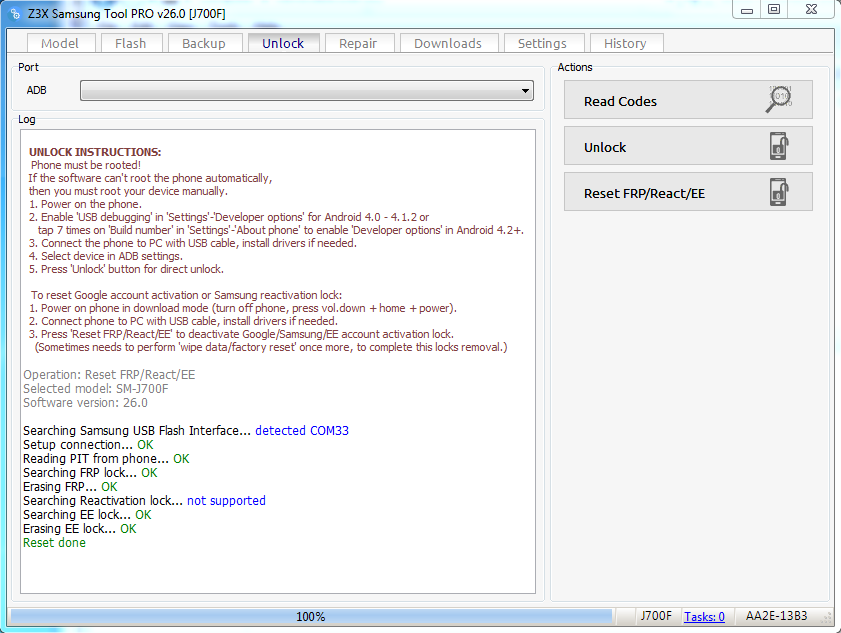
Task: Click 'Reset done' log line
Action: point(54,543)
